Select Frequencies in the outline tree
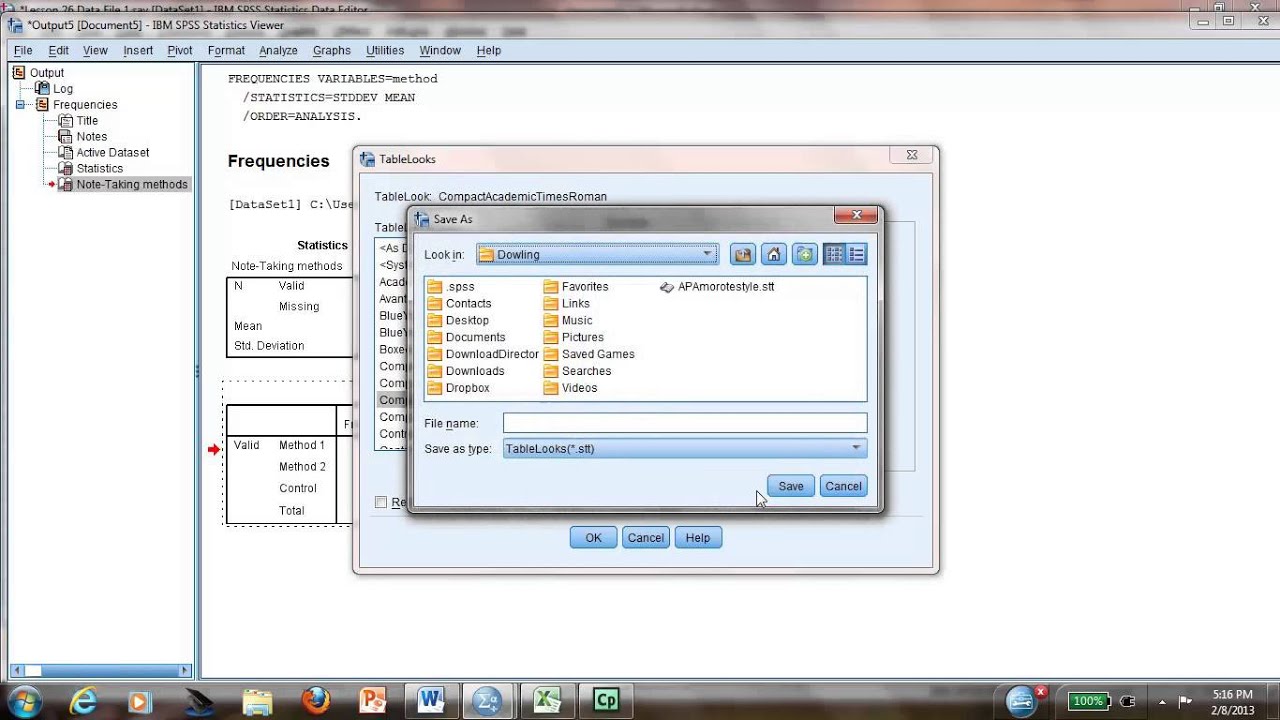 click(x=76, y=105)
